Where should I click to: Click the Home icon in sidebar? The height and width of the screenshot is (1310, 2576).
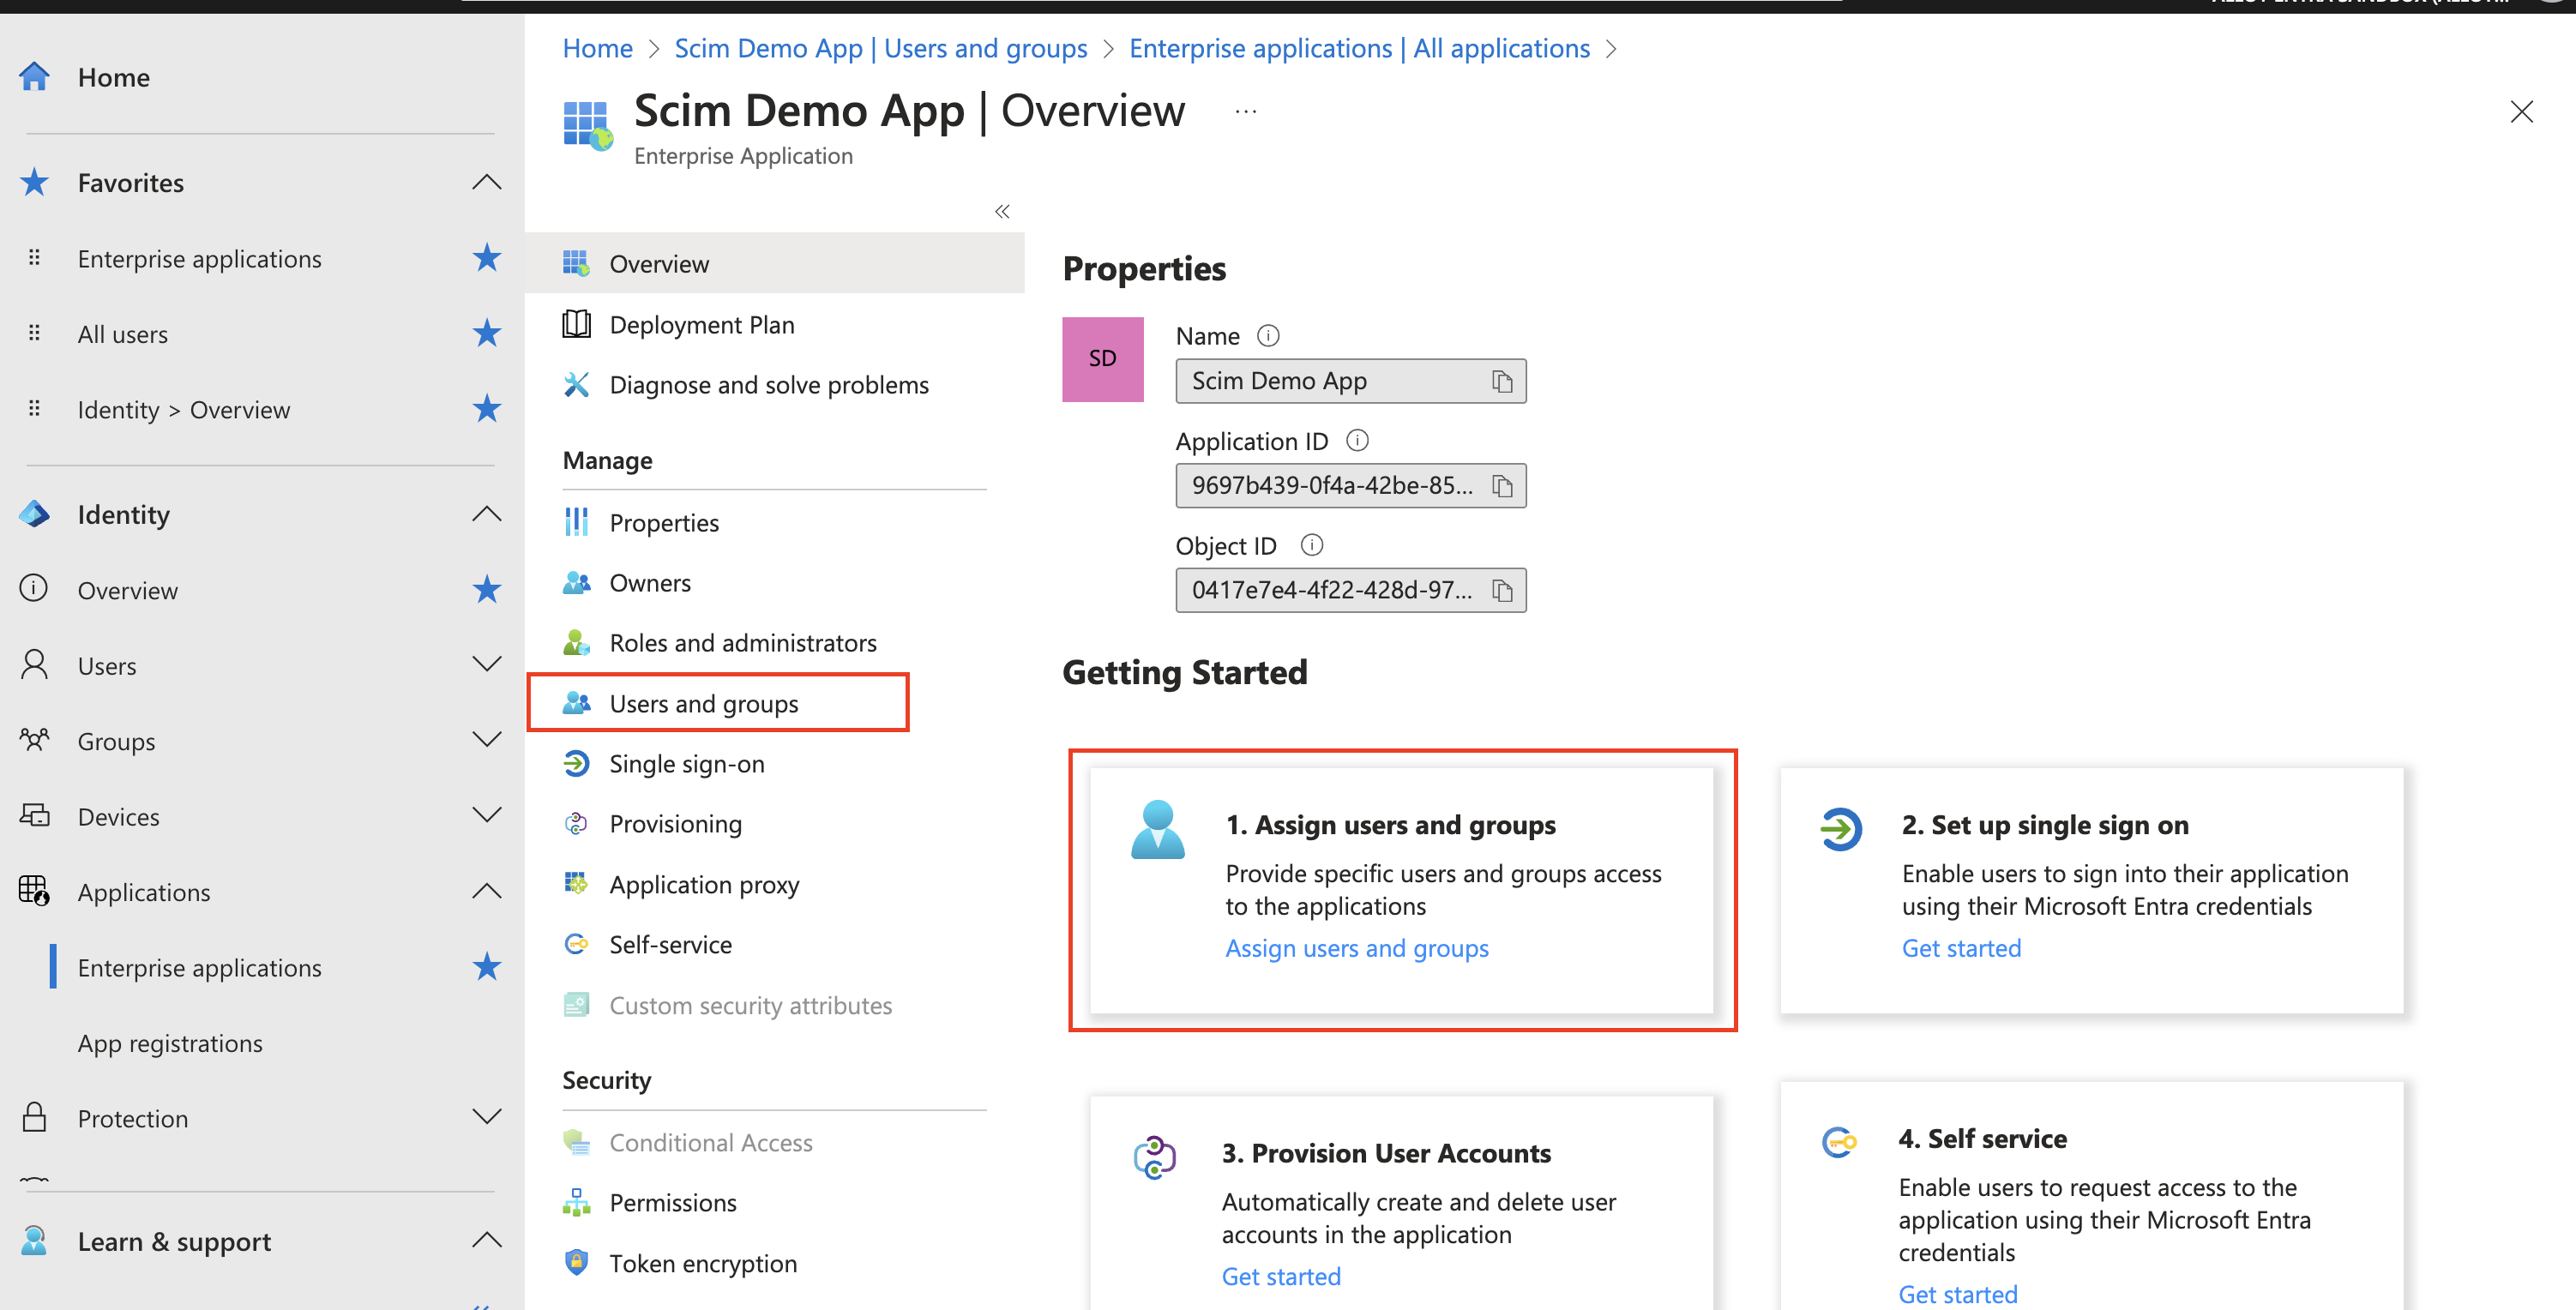tap(35, 77)
